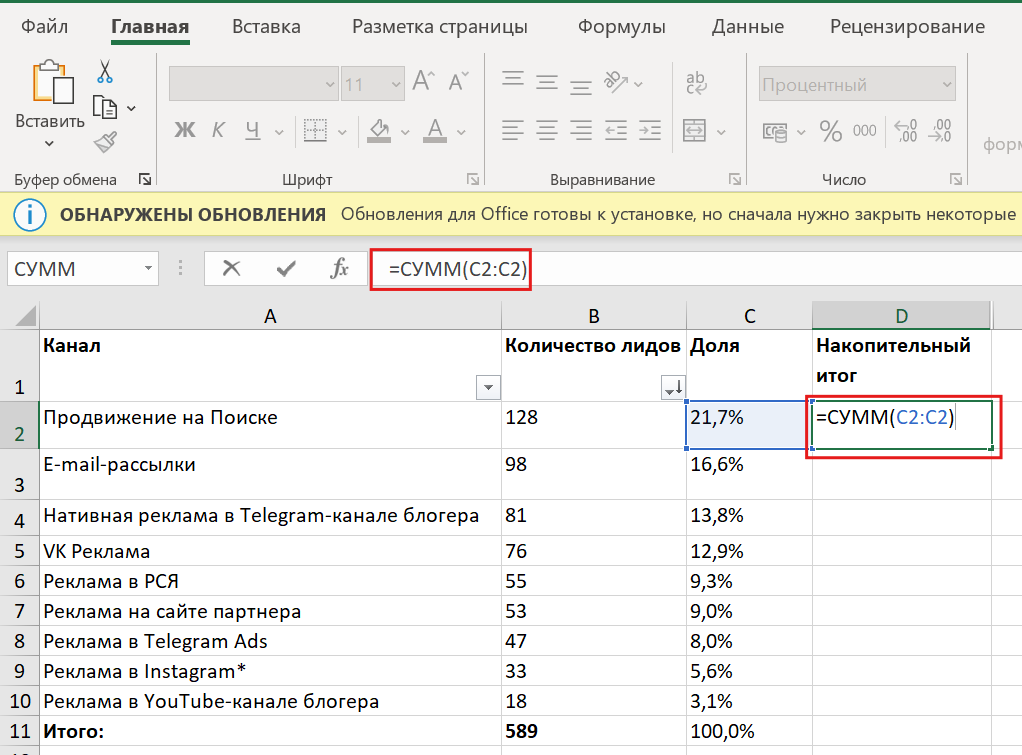Confirm the formula with the checkmark icon
This screenshot has height=755, width=1022.
point(287,269)
